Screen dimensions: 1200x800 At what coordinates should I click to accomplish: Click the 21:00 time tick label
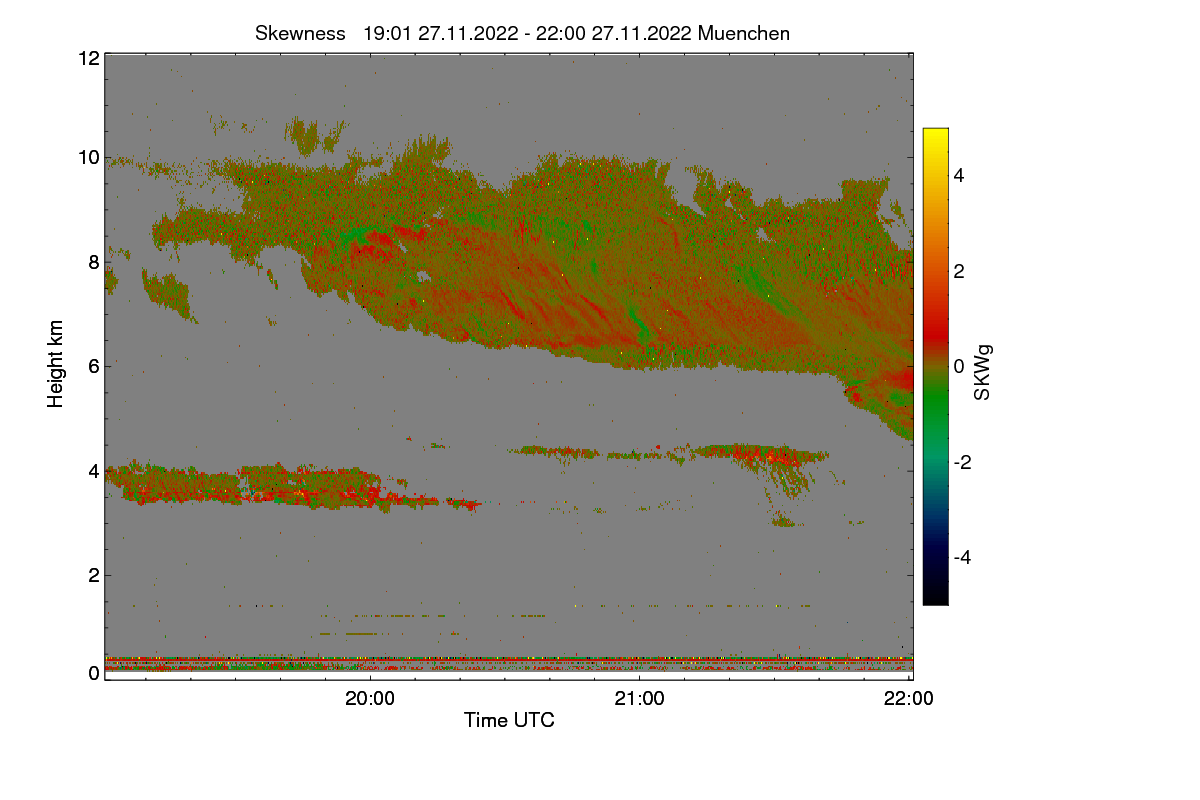click(x=639, y=699)
